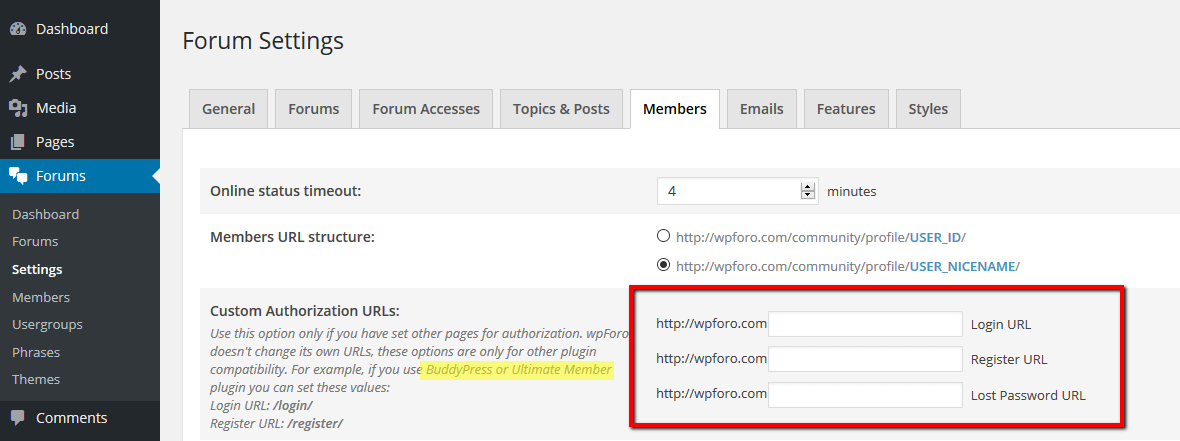The height and width of the screenshot is (441, 1180).
Task: Select the USER_ID profile URL structure
Action: [x=663, y=237]
